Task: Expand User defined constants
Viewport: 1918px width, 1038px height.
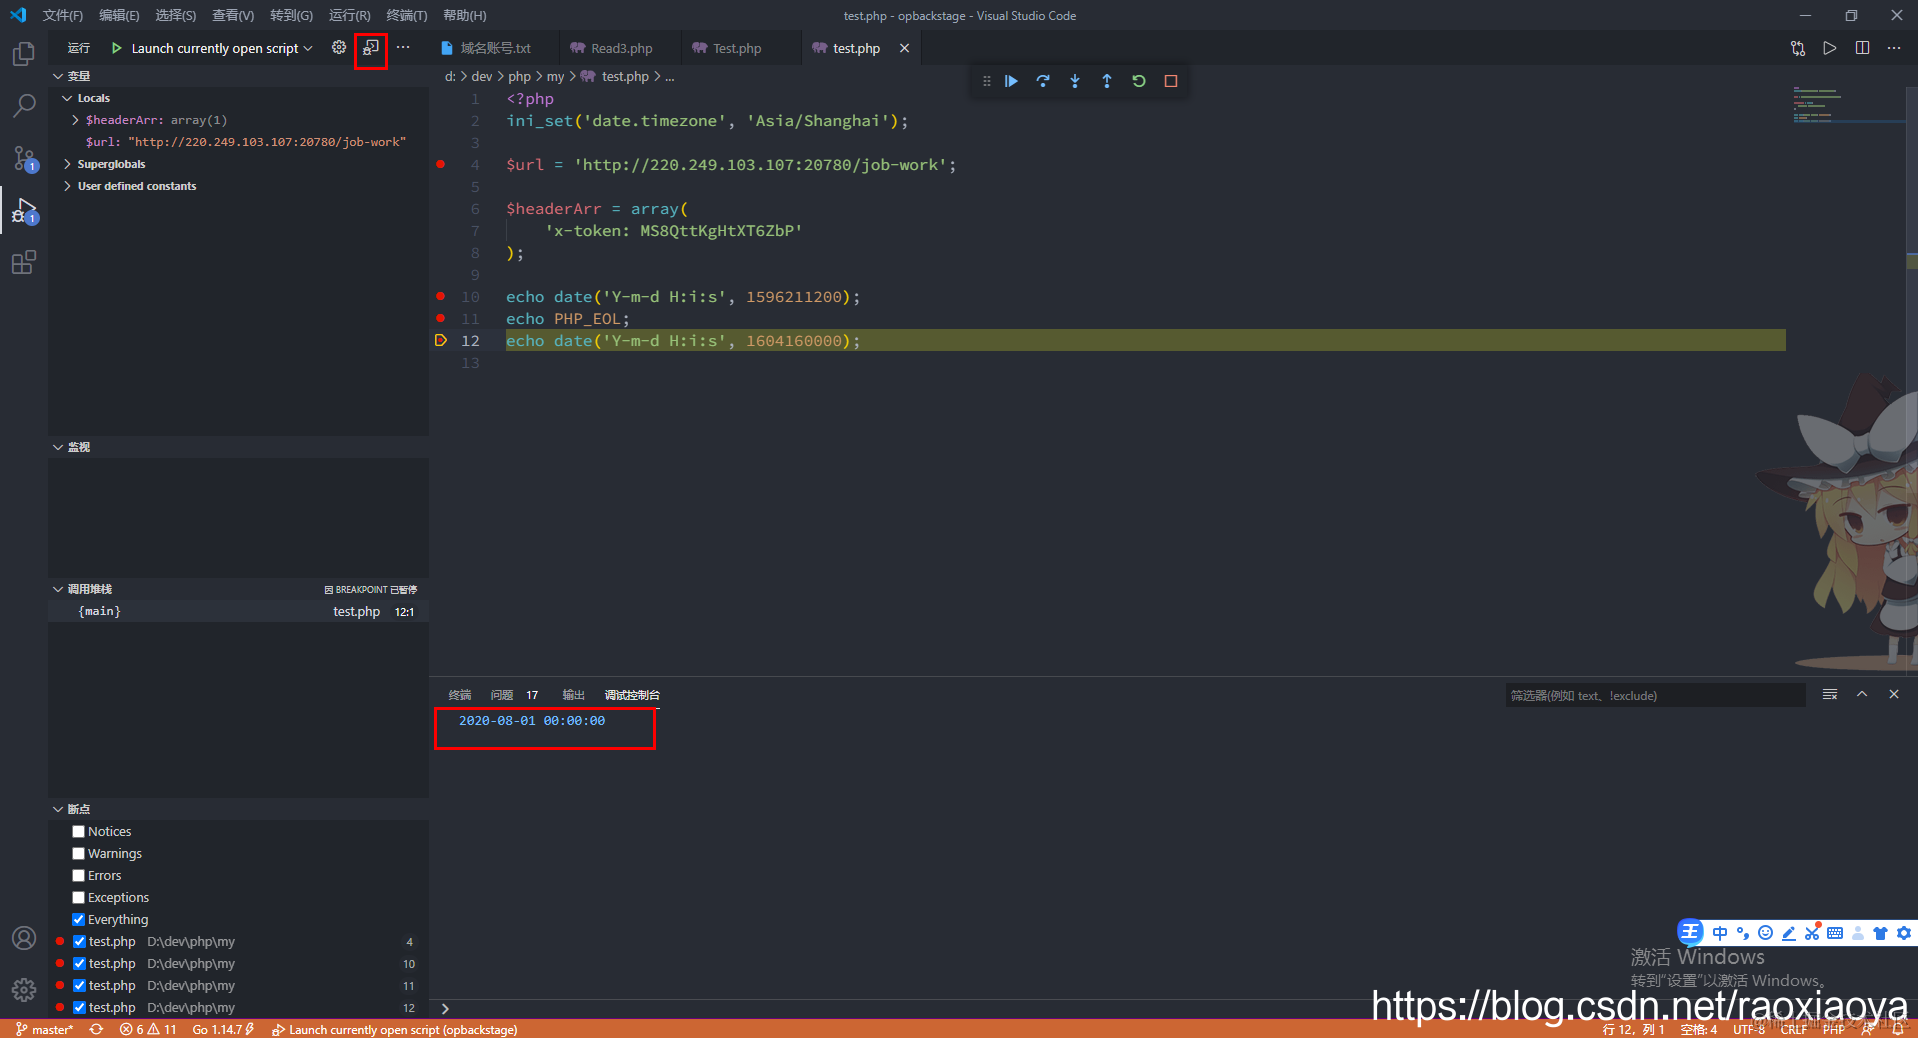Action: click(x=68, y=186)
